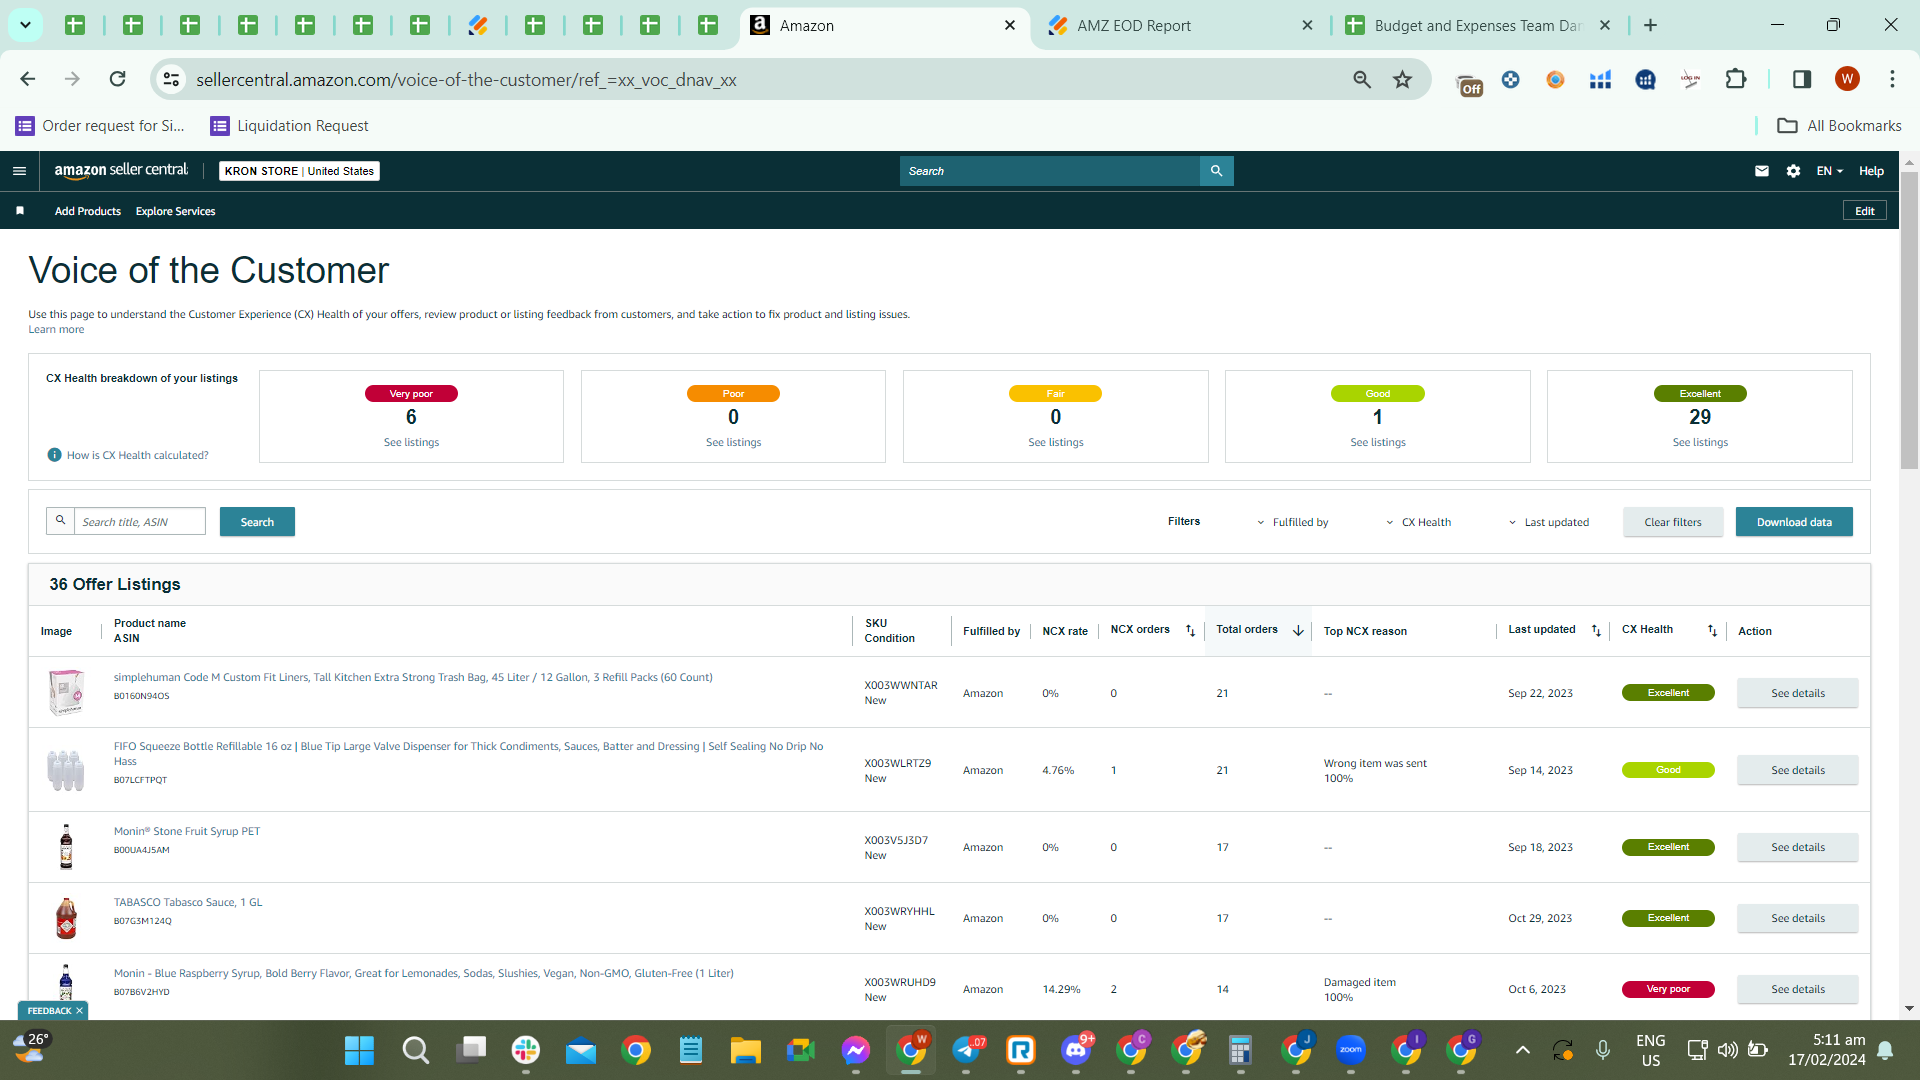Click the Seller Central search magnifier button
Viewport: 1920px width, 1080px height.
click(x=1217, y=171)
